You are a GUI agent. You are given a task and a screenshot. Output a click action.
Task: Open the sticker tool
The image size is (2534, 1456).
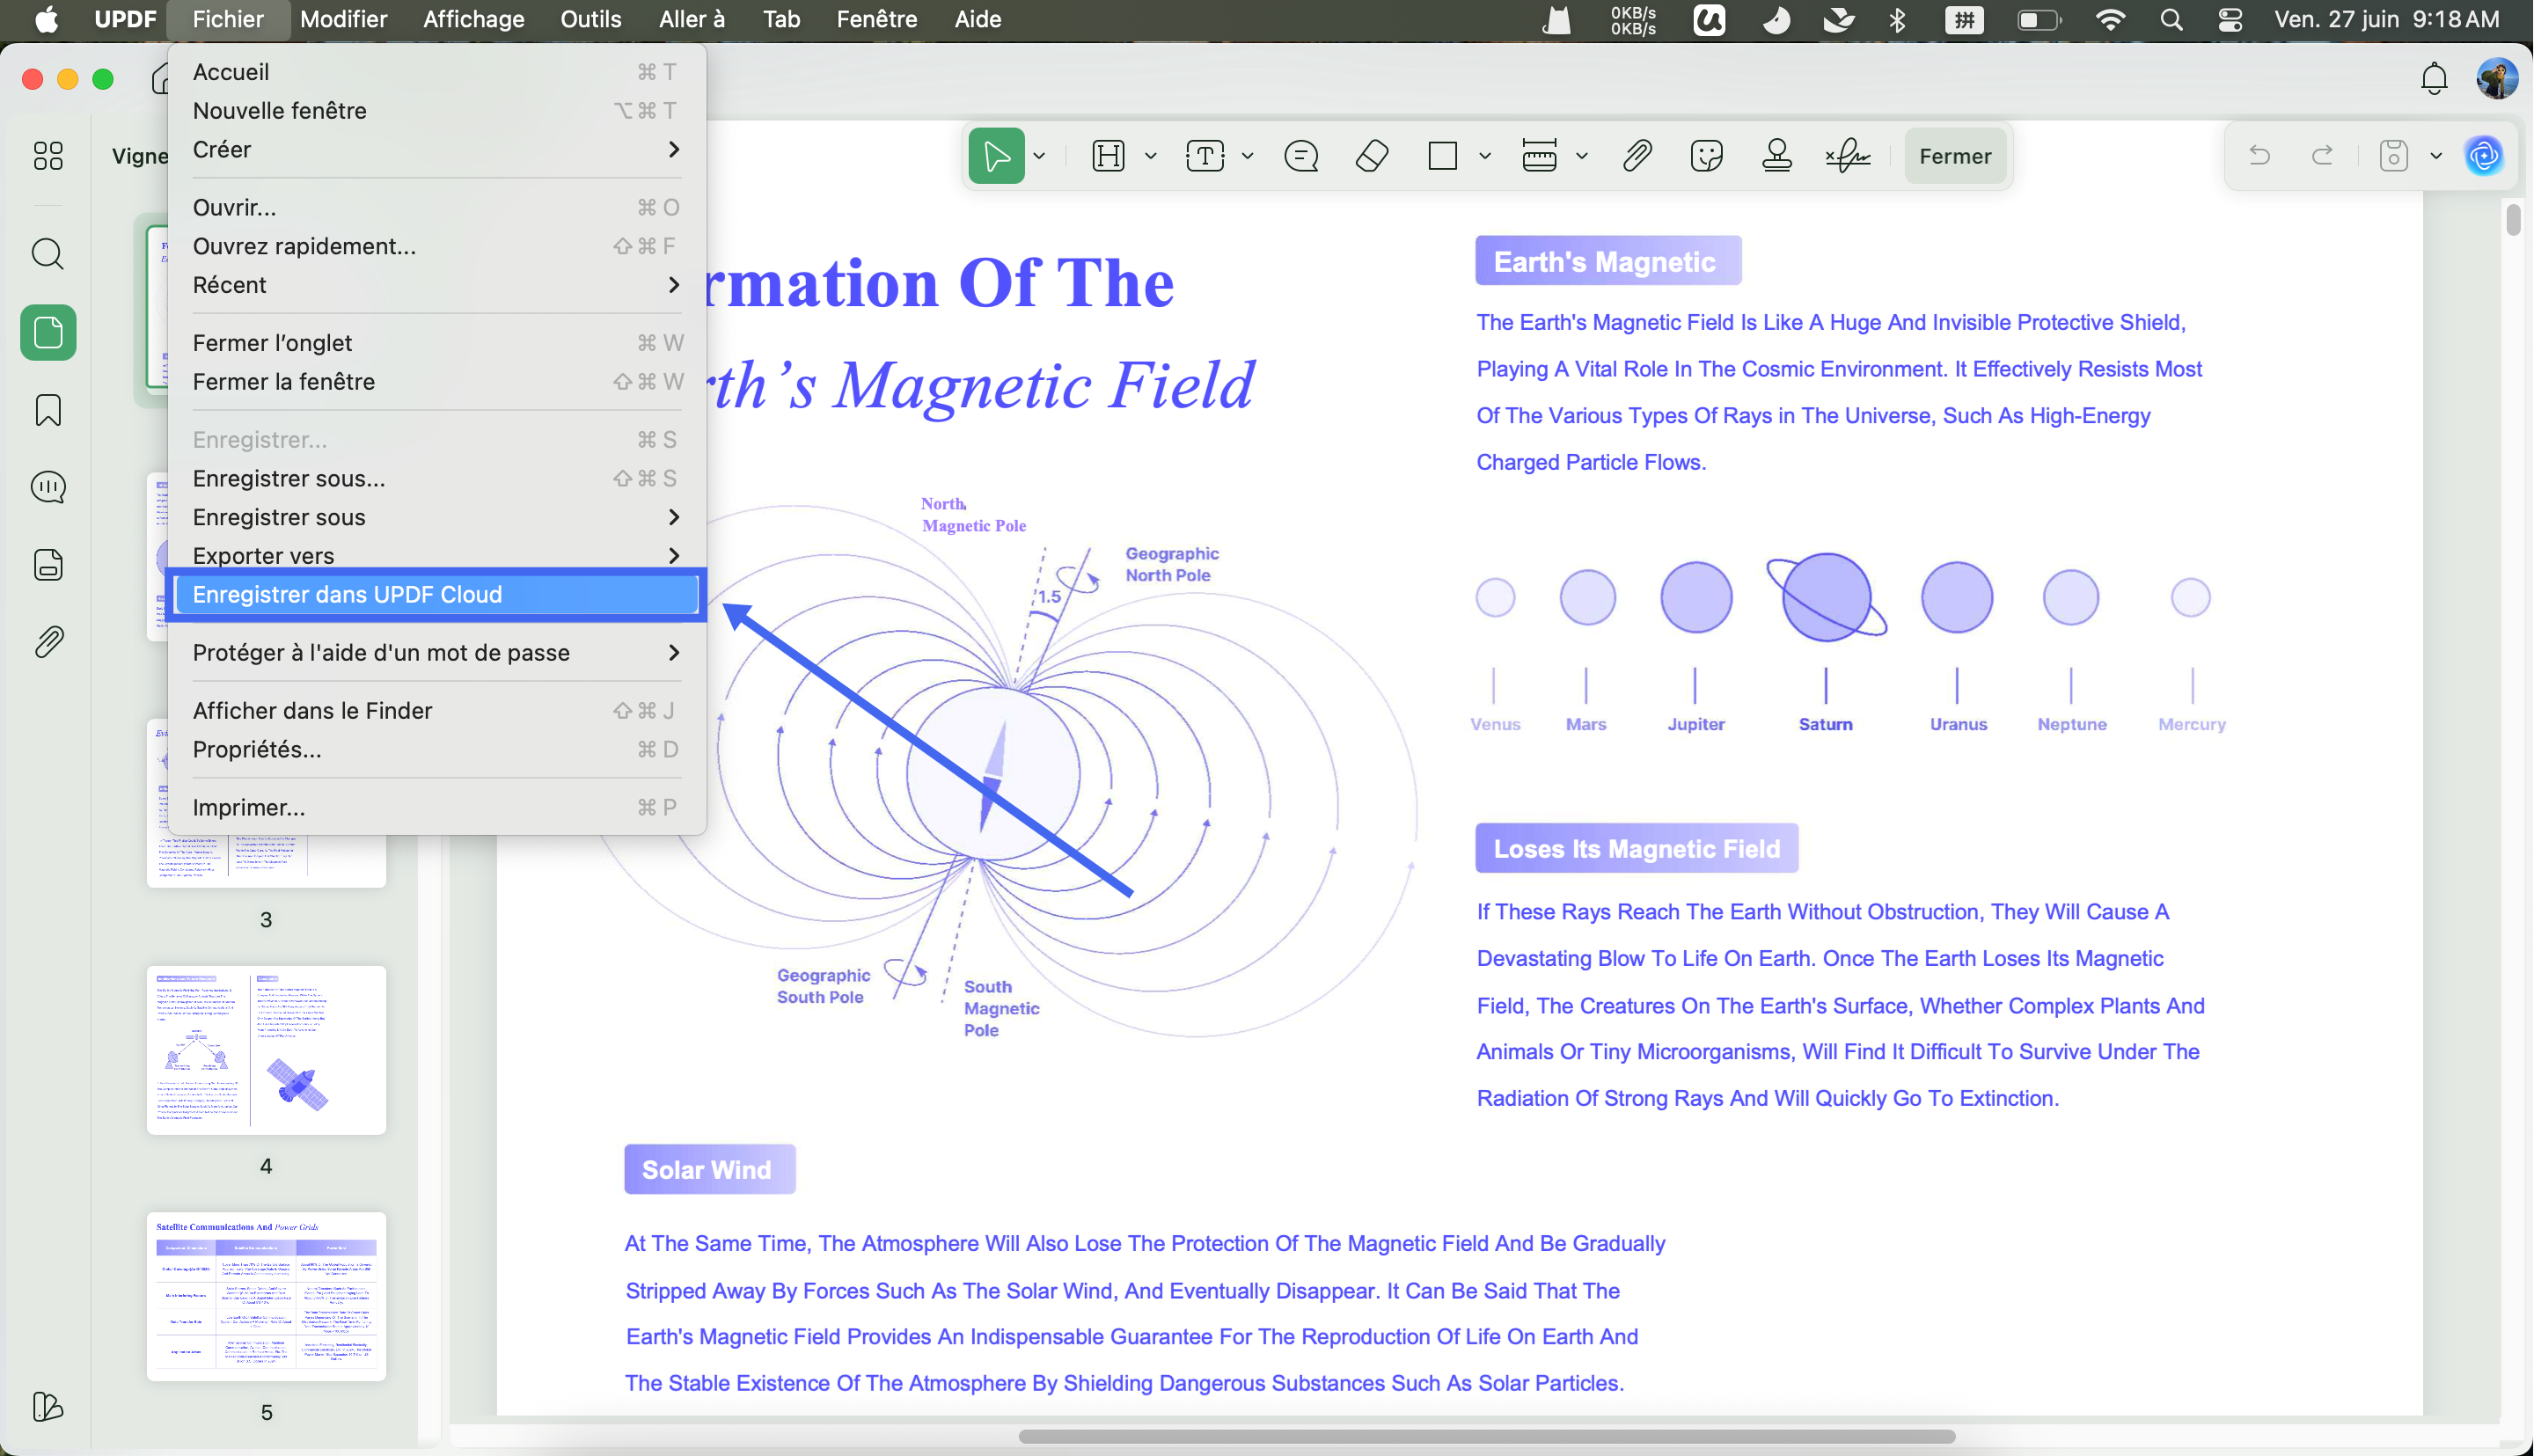click(x=1706, y=156)
